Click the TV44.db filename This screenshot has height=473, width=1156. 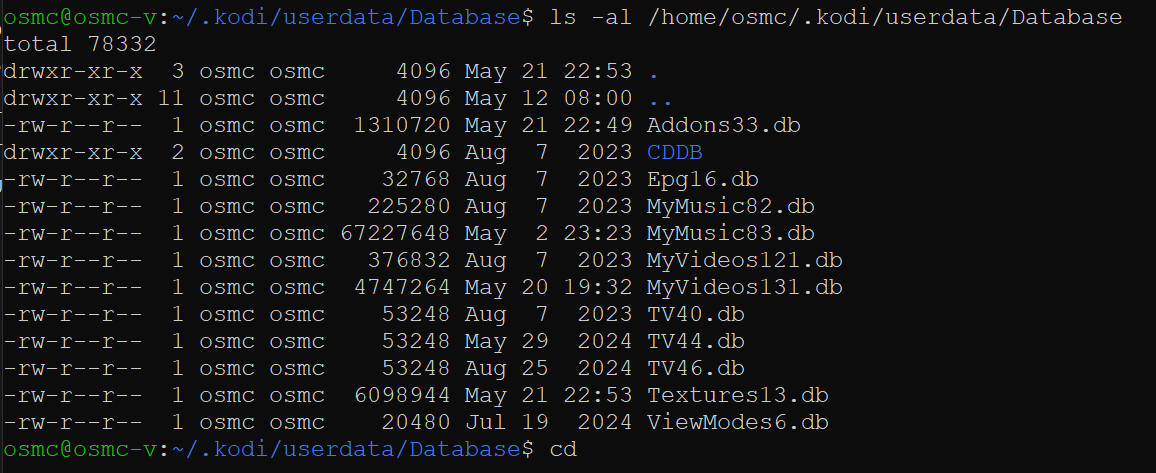695,341
